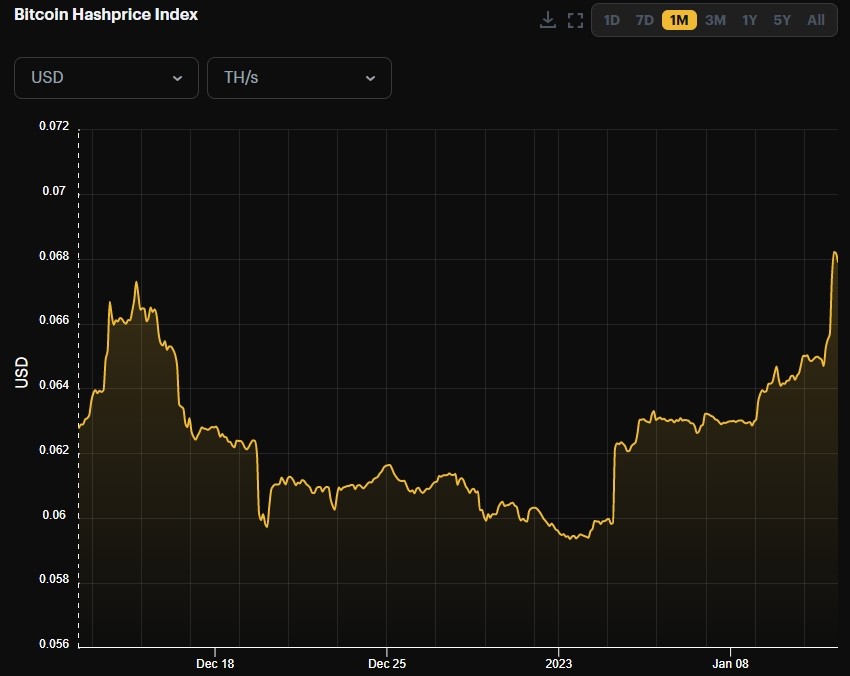Click the Dec 25 date axis label
The width and height of the screenshot is (850, 676).
click(387, 664)
